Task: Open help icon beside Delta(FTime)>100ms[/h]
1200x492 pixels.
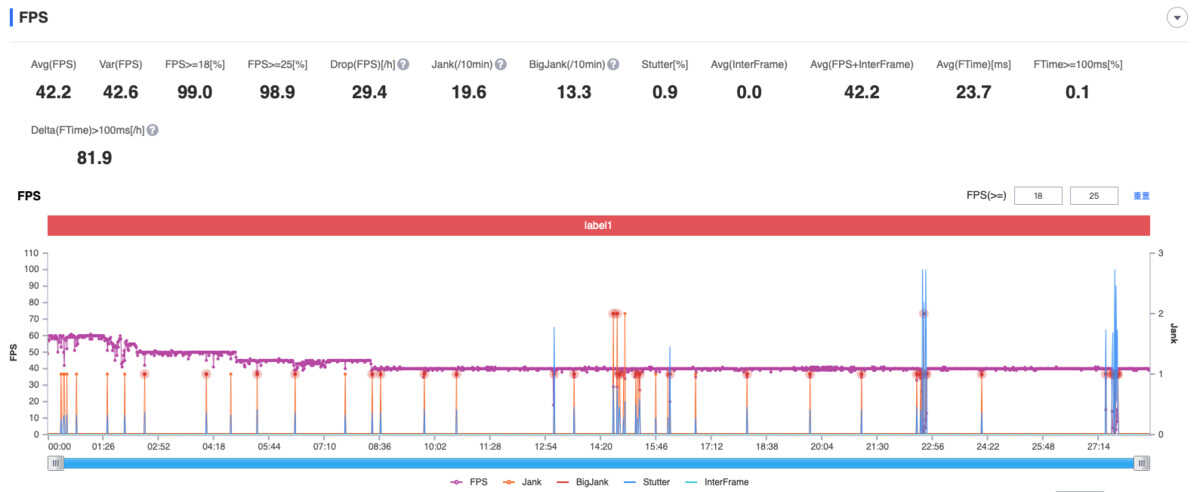Action: [153, 130]
